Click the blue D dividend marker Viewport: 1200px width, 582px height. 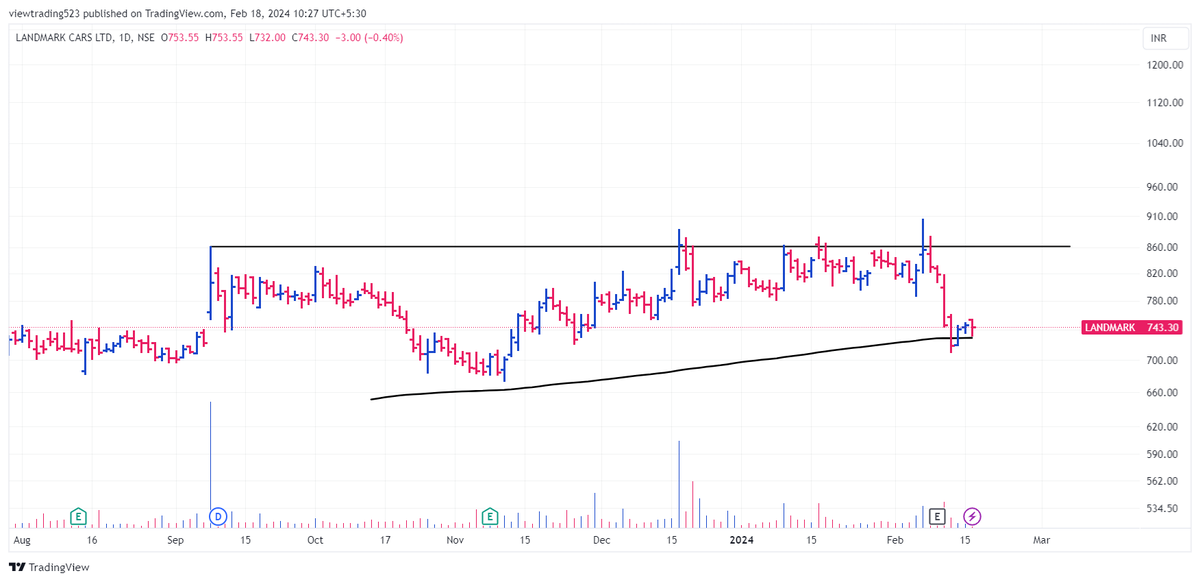click(218, 517)
